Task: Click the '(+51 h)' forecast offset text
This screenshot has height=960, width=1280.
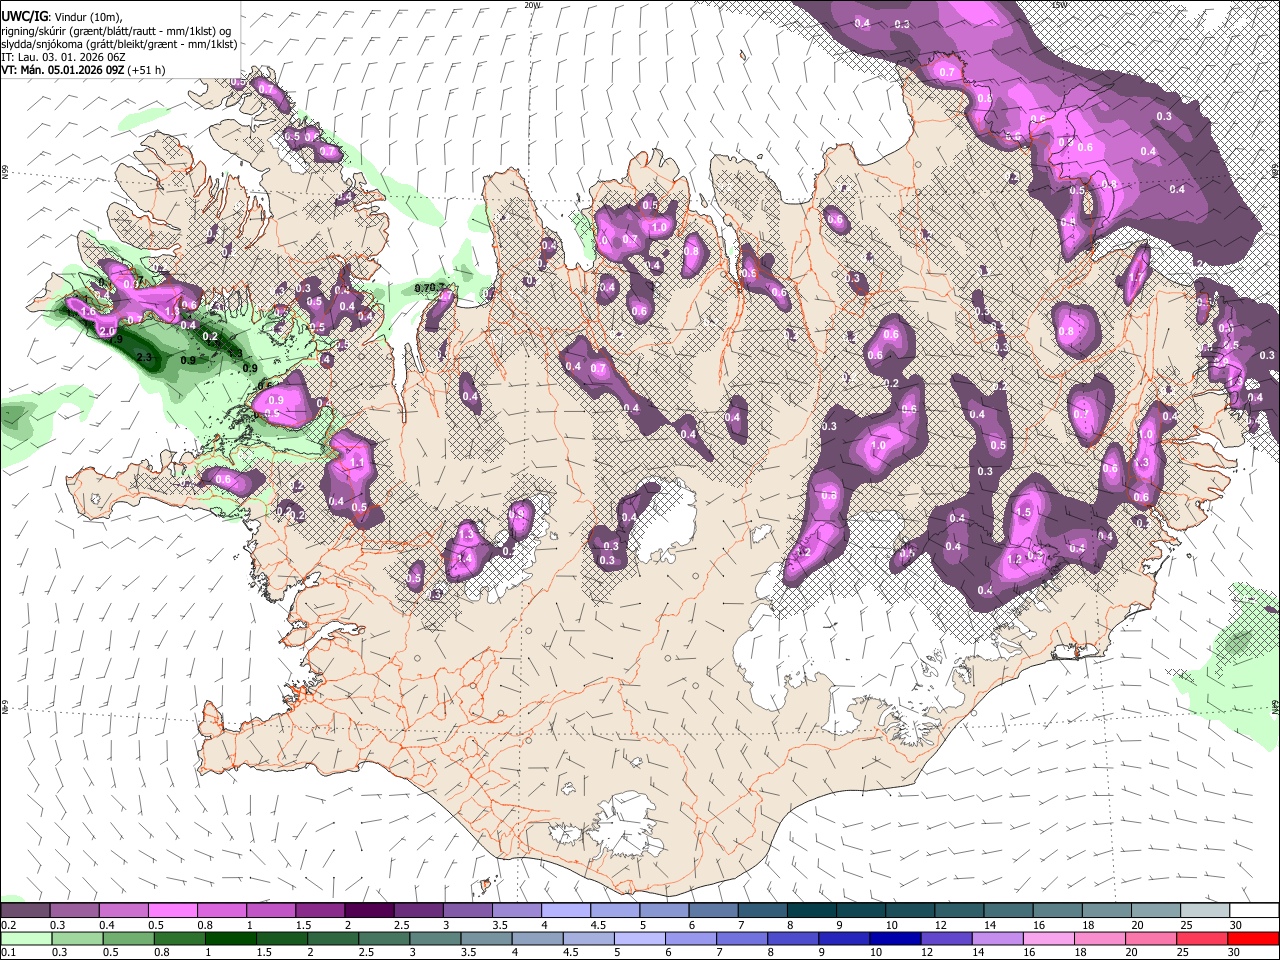Action: (147, 70)
